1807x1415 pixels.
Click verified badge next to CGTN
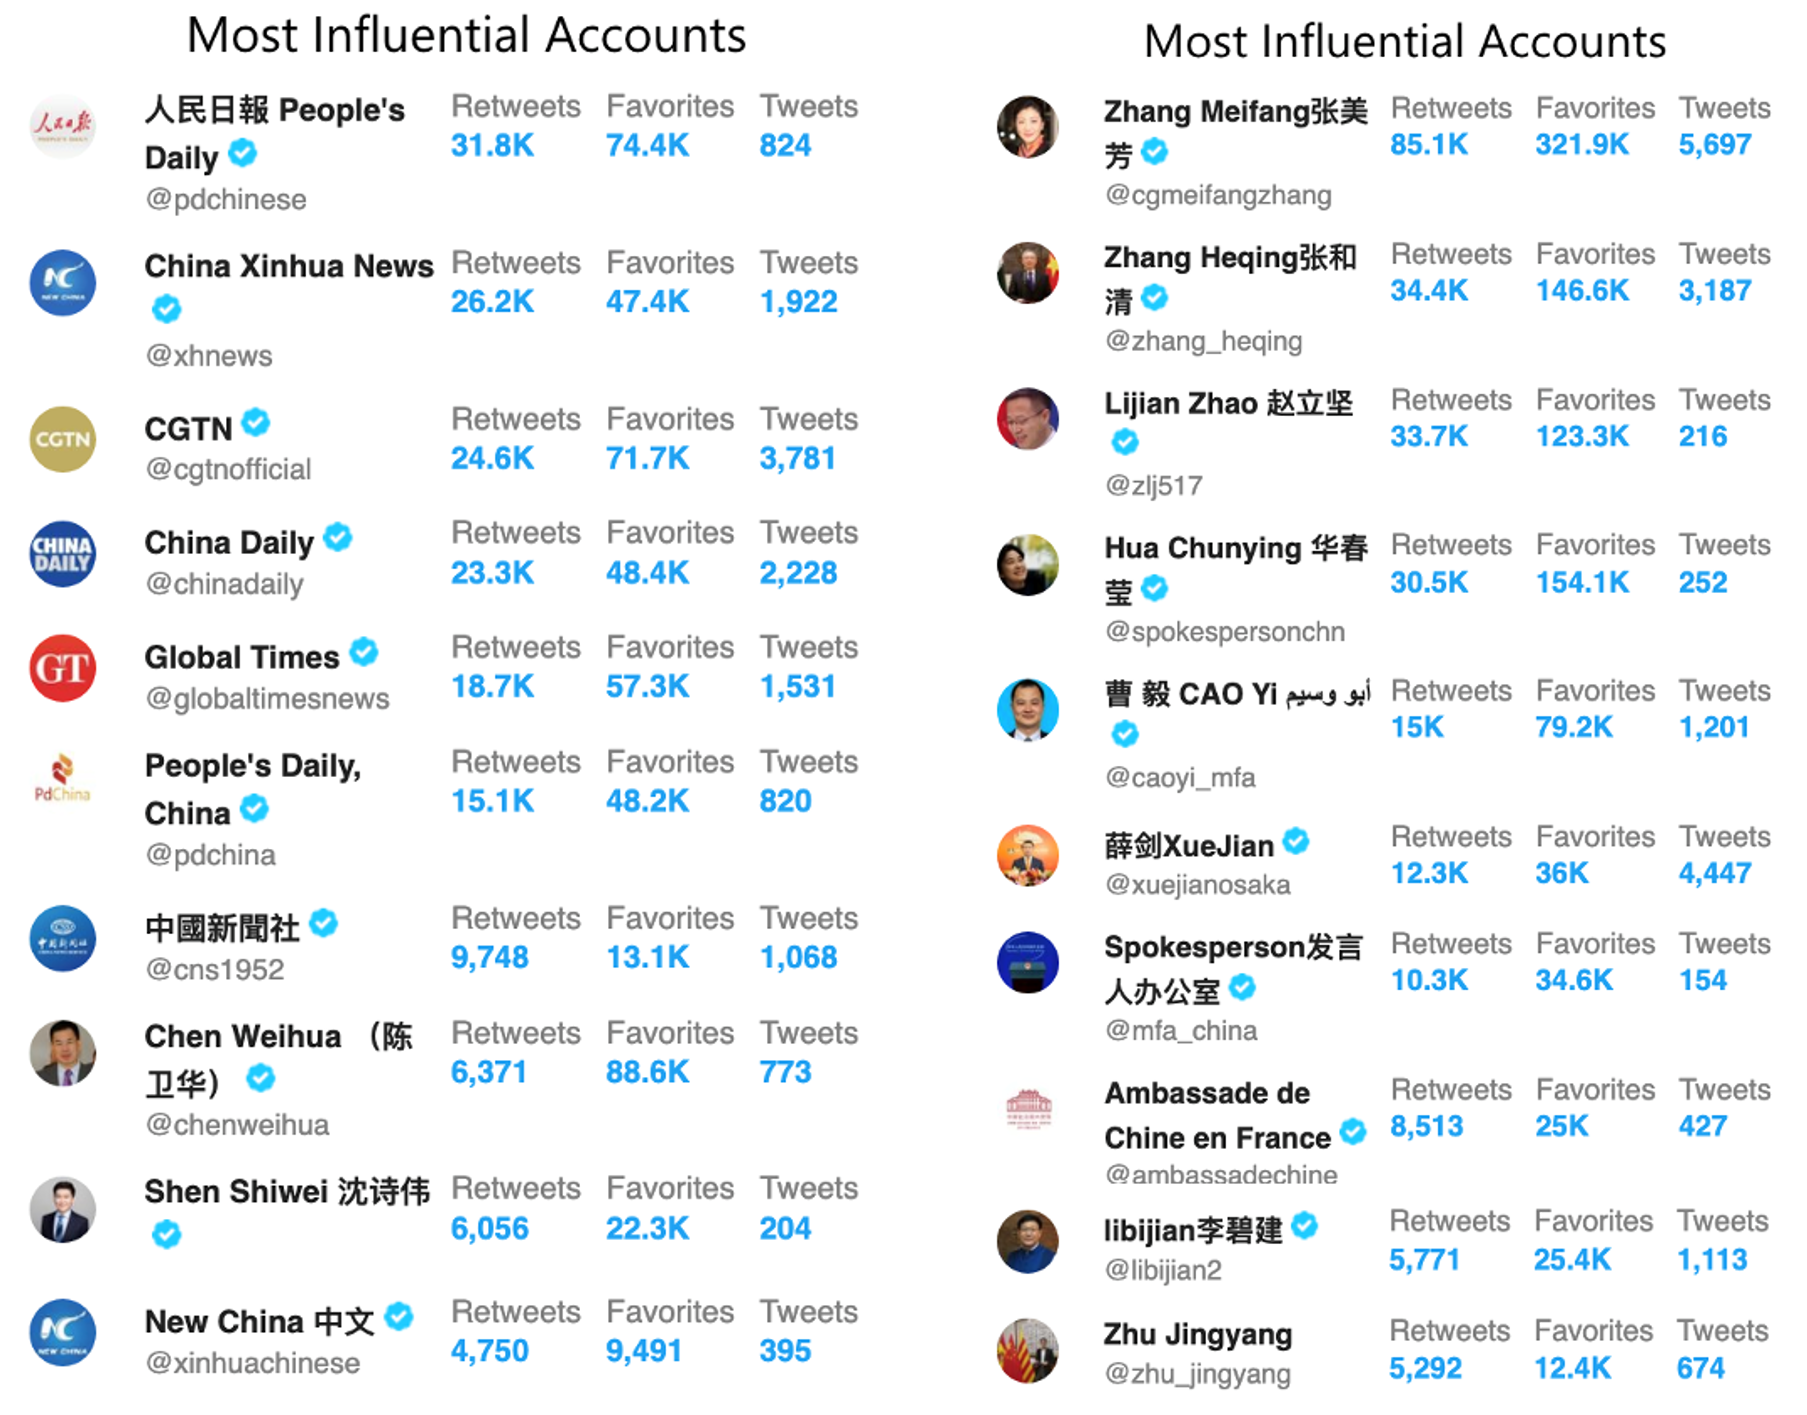[x=256, y=423]
